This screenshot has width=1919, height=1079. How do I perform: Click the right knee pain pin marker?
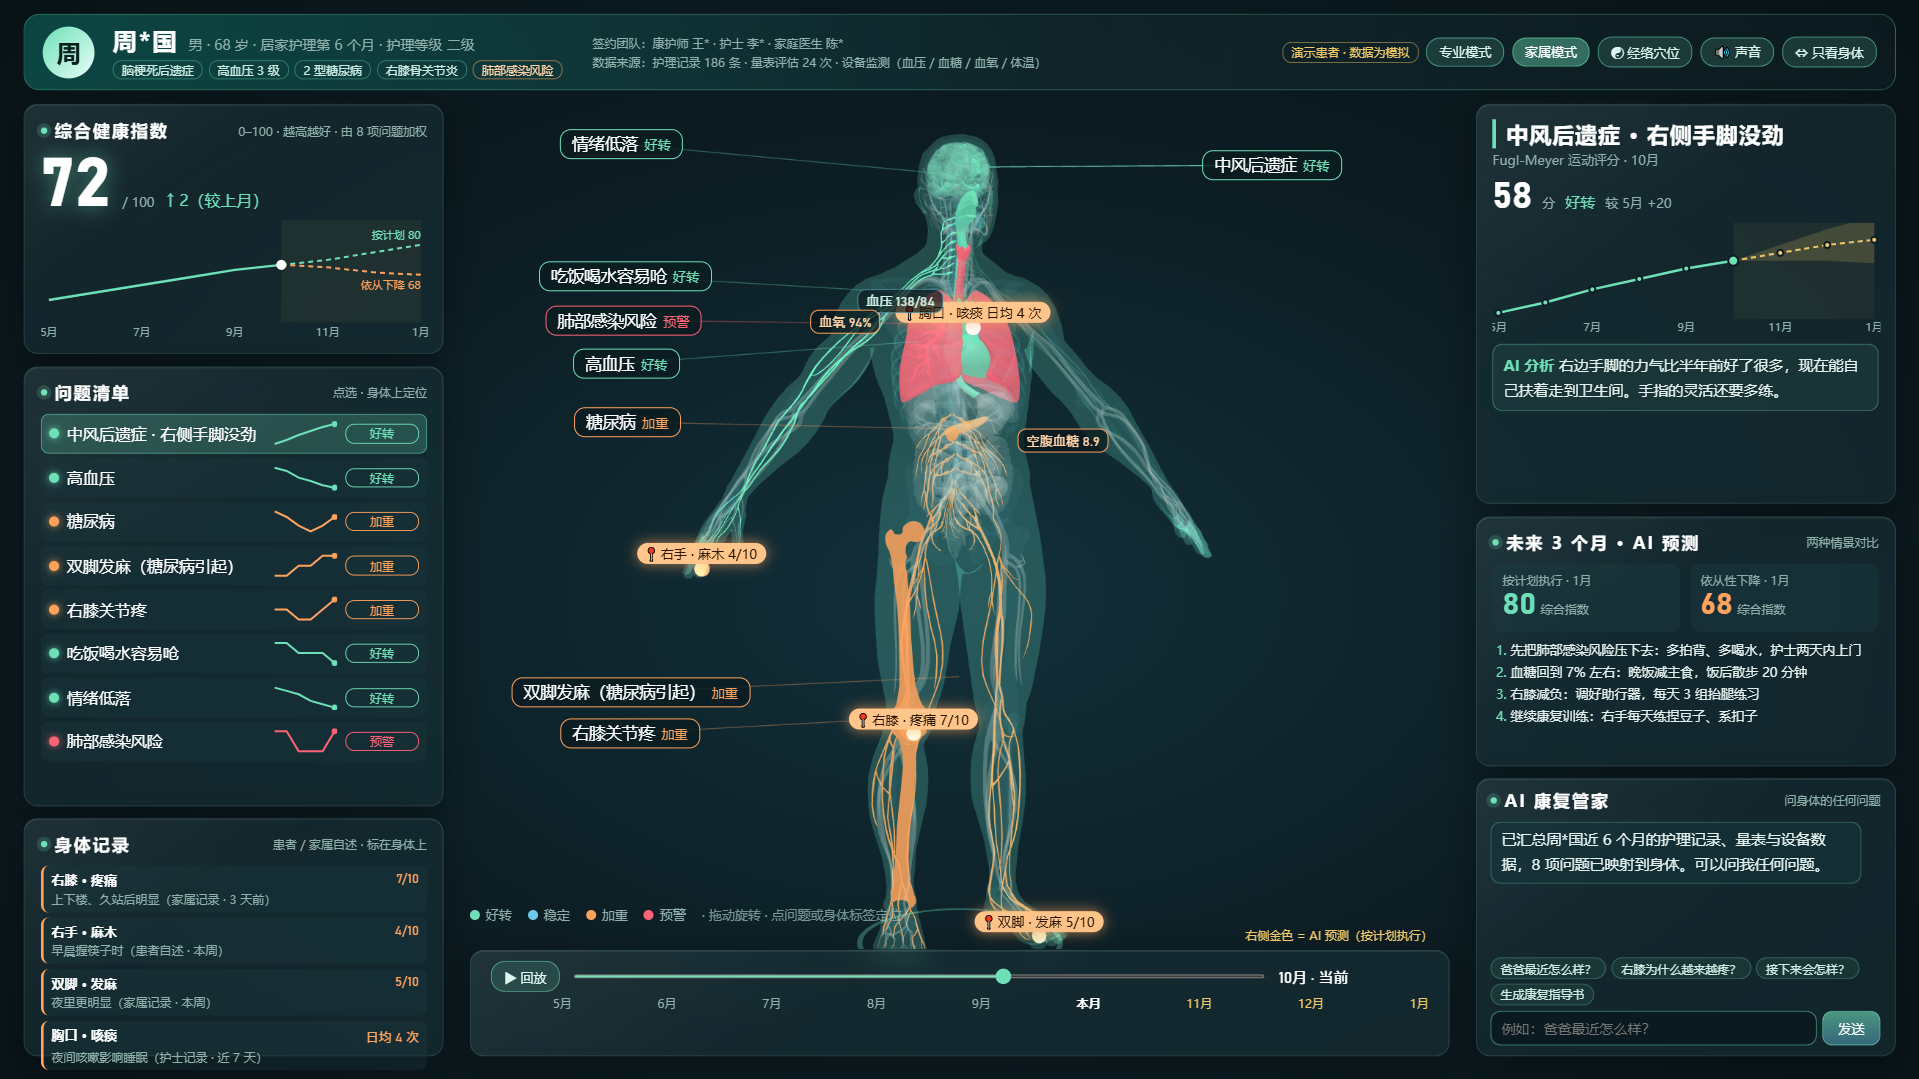[913, 720]
